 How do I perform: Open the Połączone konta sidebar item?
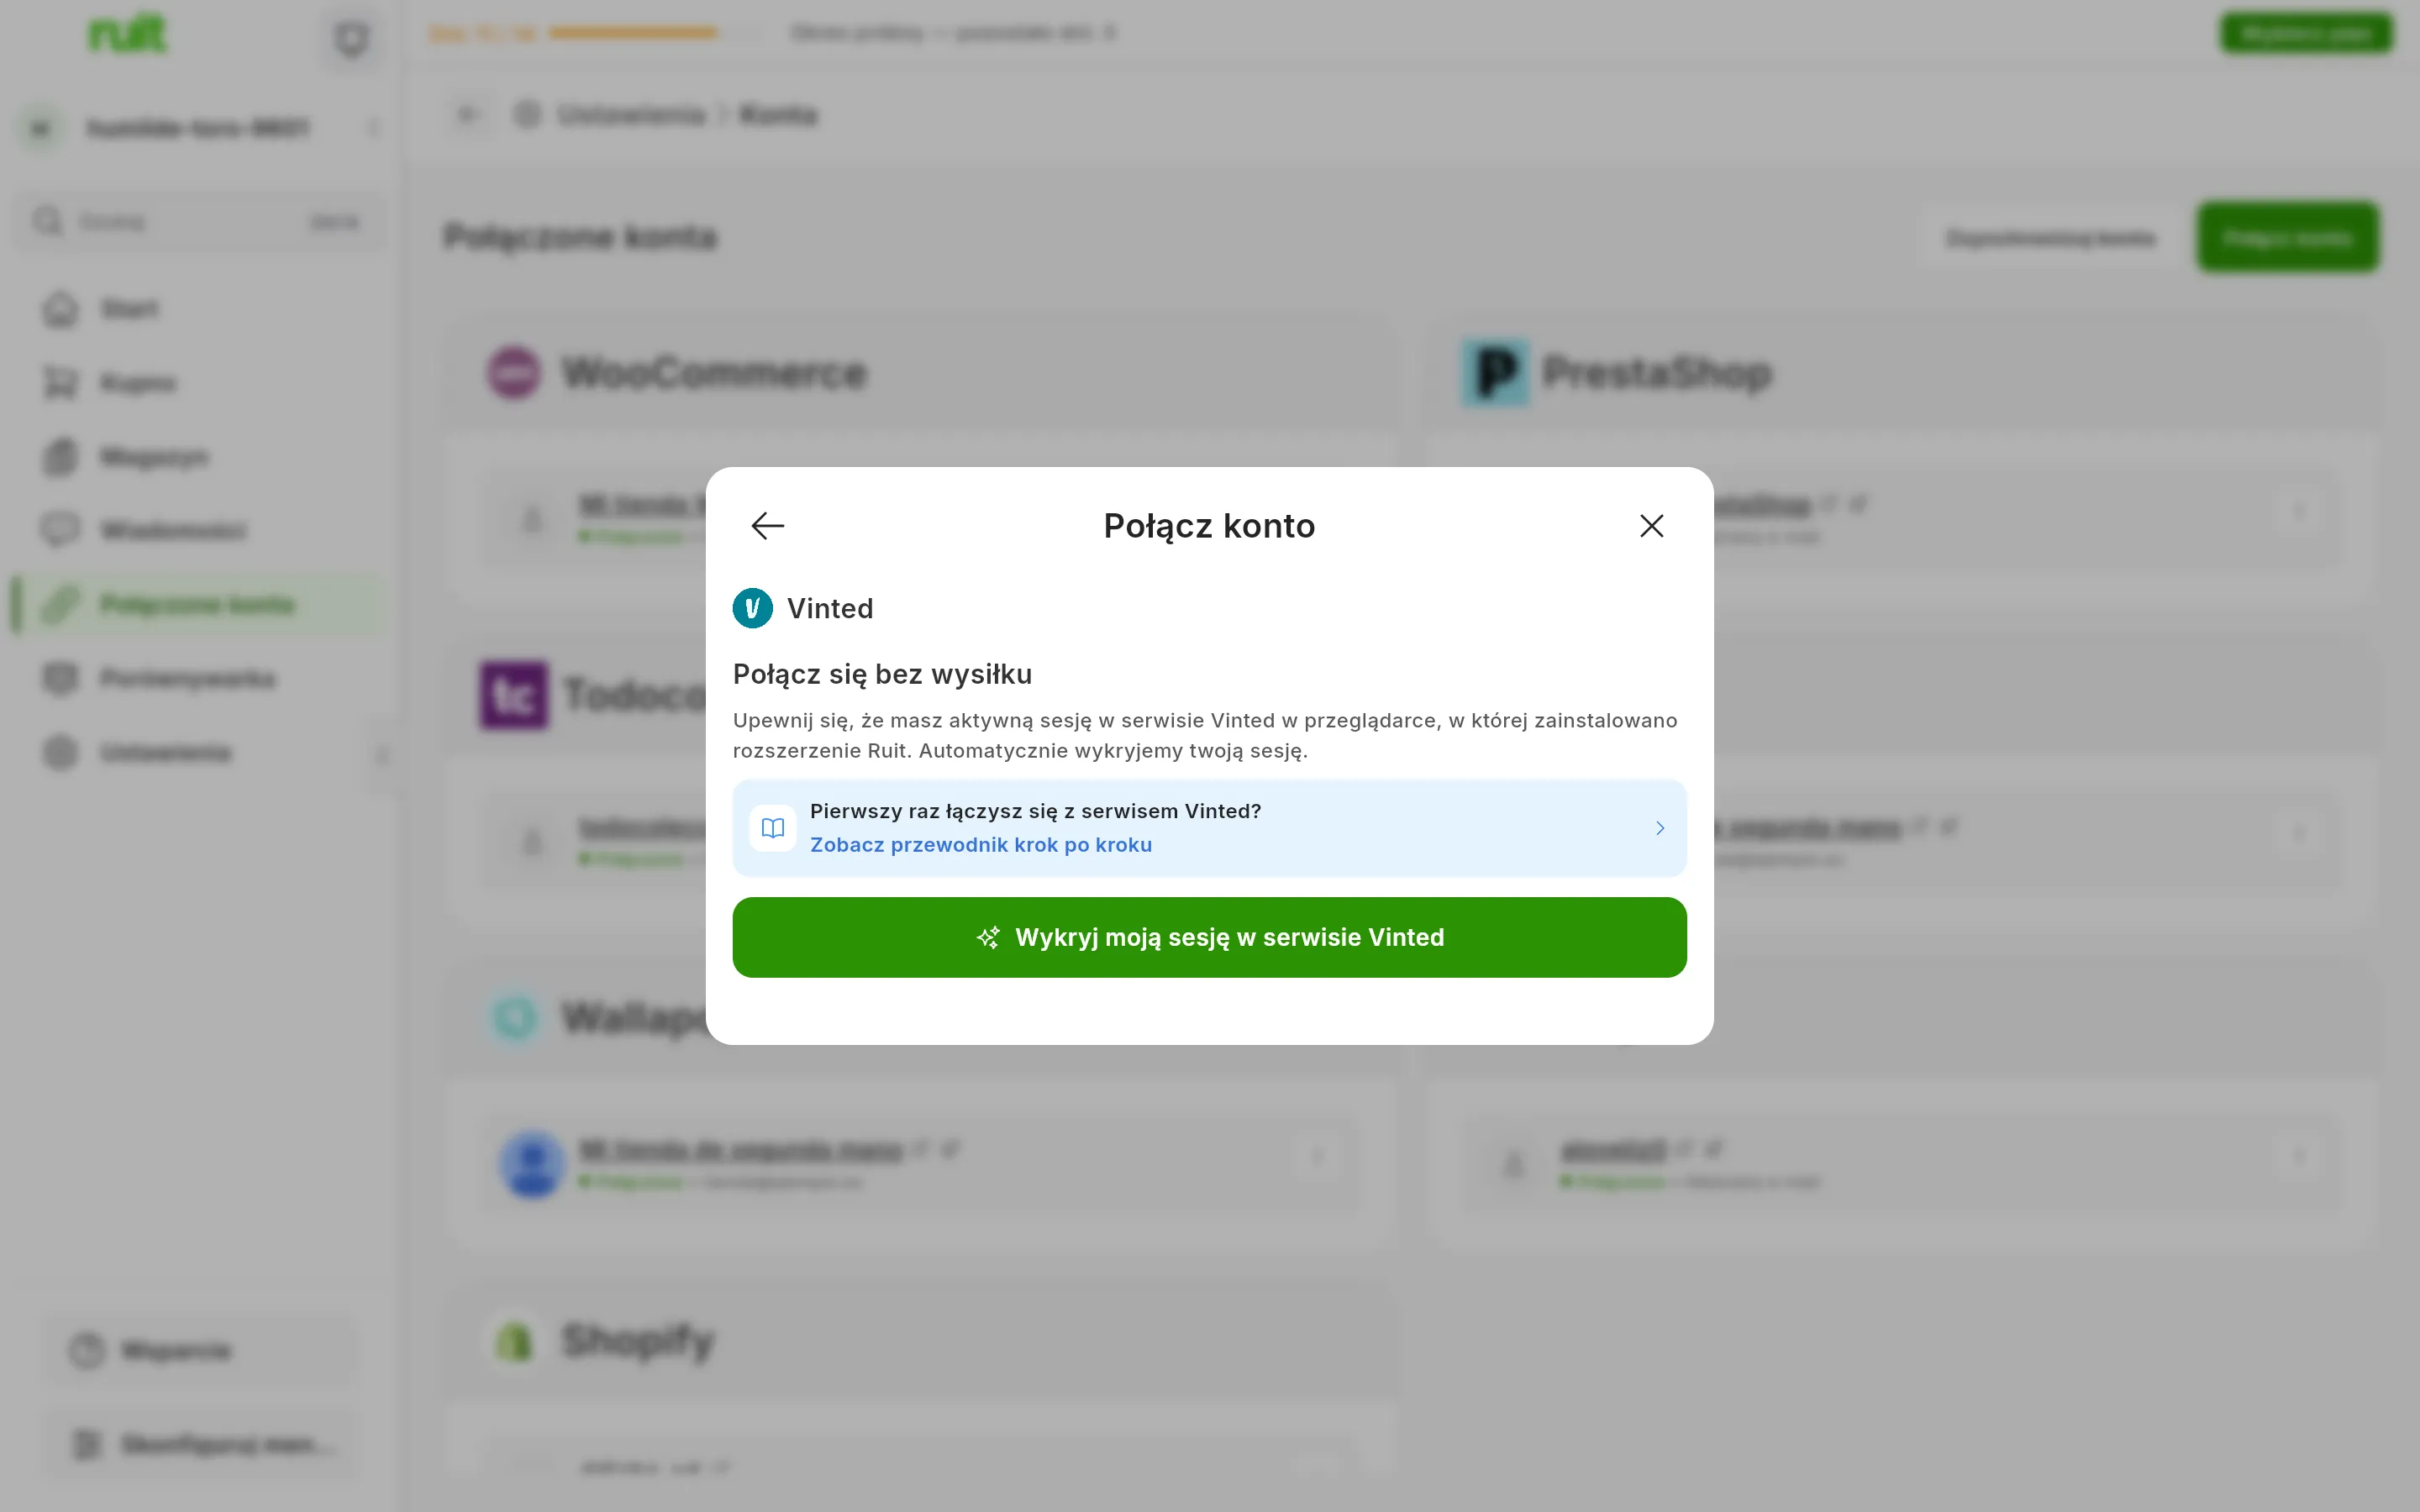(x=200, y=604)
